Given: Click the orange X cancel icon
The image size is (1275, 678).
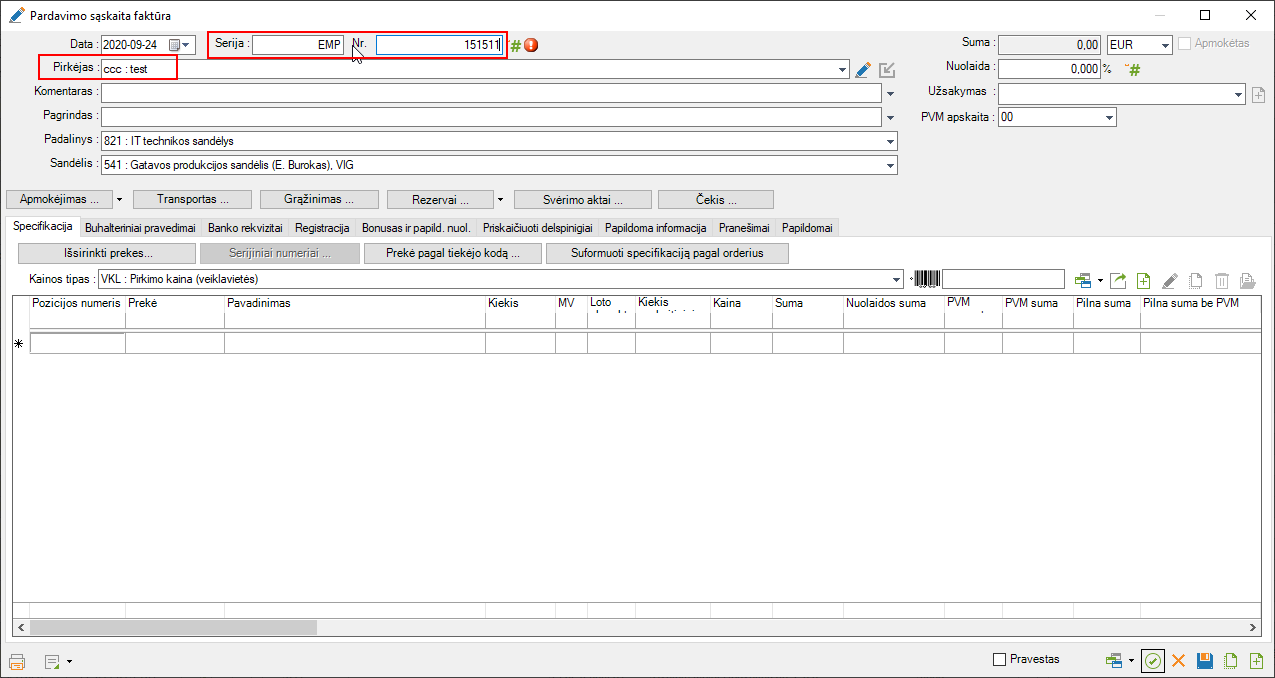Looking at the screenshot, I should (1179, 660).
